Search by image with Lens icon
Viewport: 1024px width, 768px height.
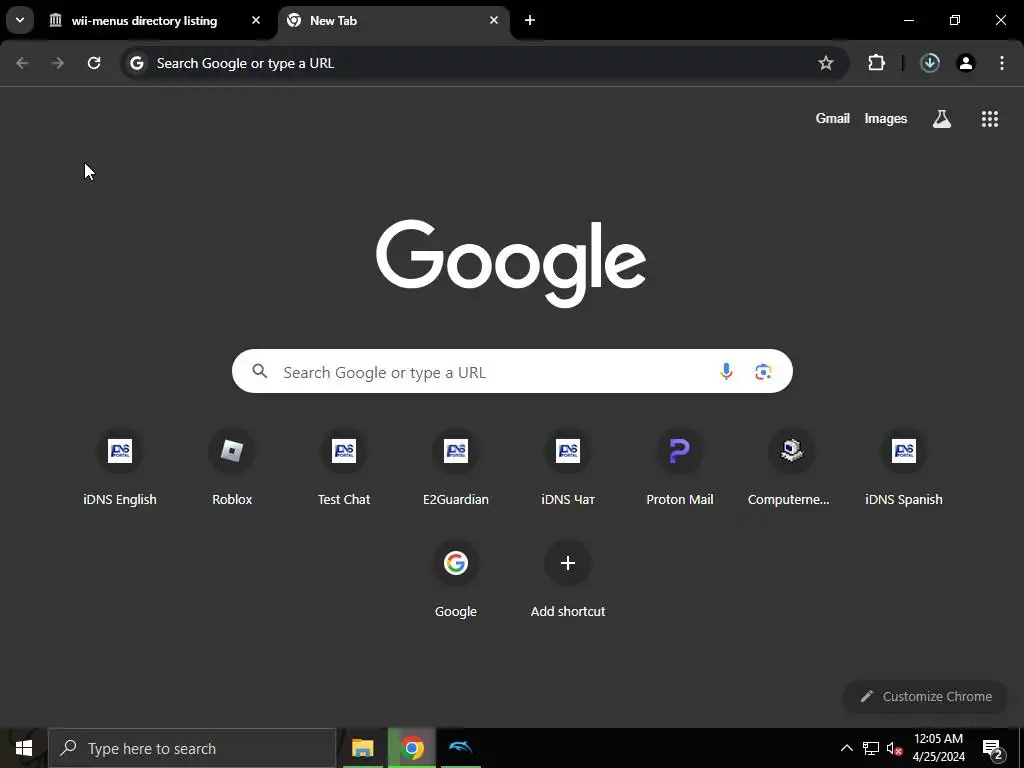(x=763, y=372)
